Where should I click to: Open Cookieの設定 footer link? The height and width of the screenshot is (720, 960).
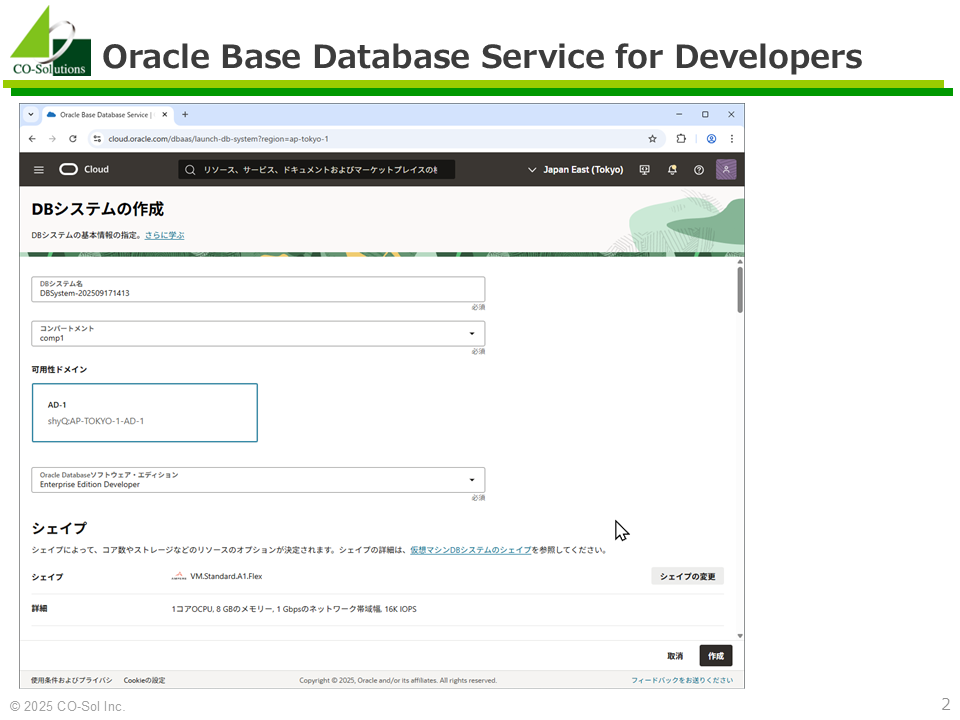tap(144, 680)
